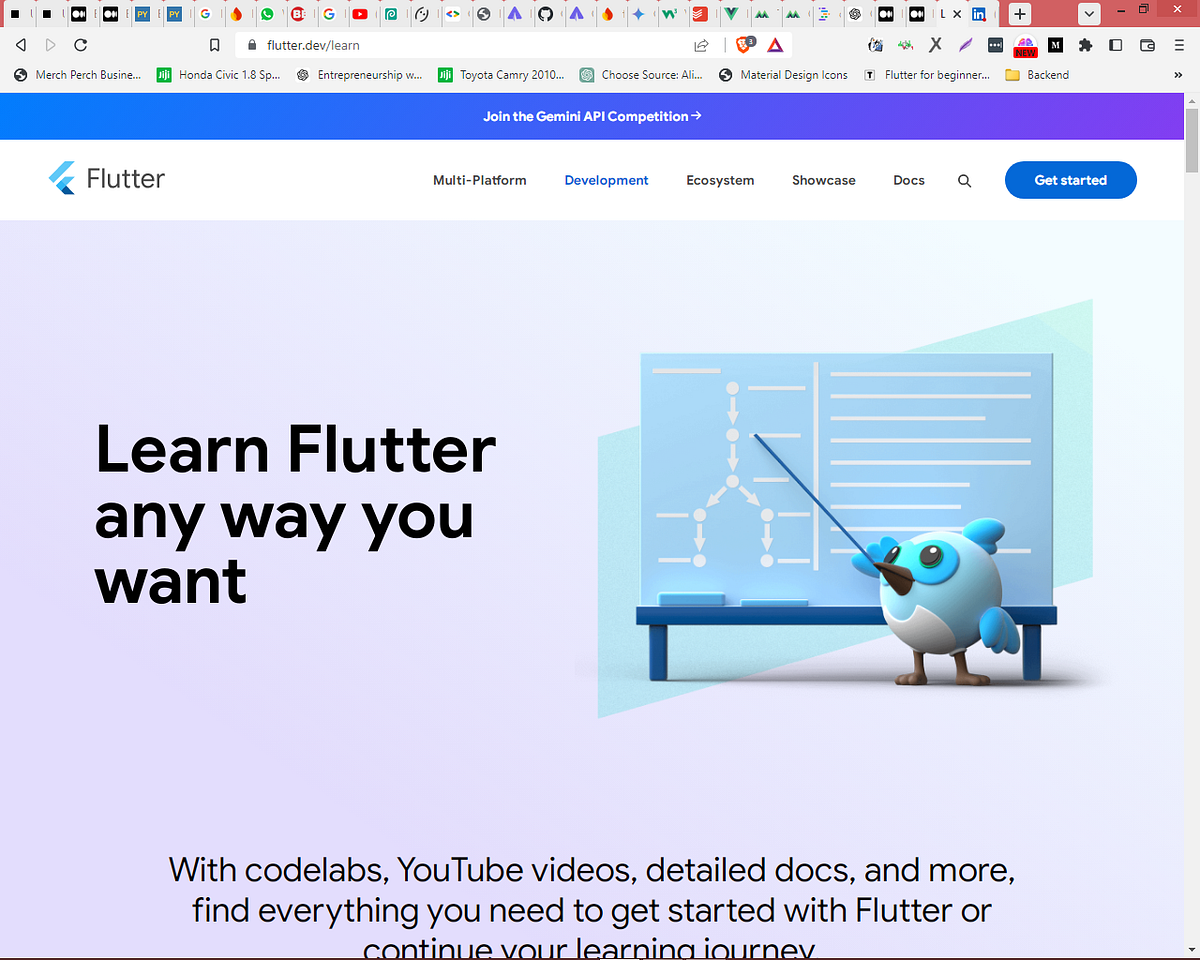Click the three-dots password extension icon

point(995,45)
